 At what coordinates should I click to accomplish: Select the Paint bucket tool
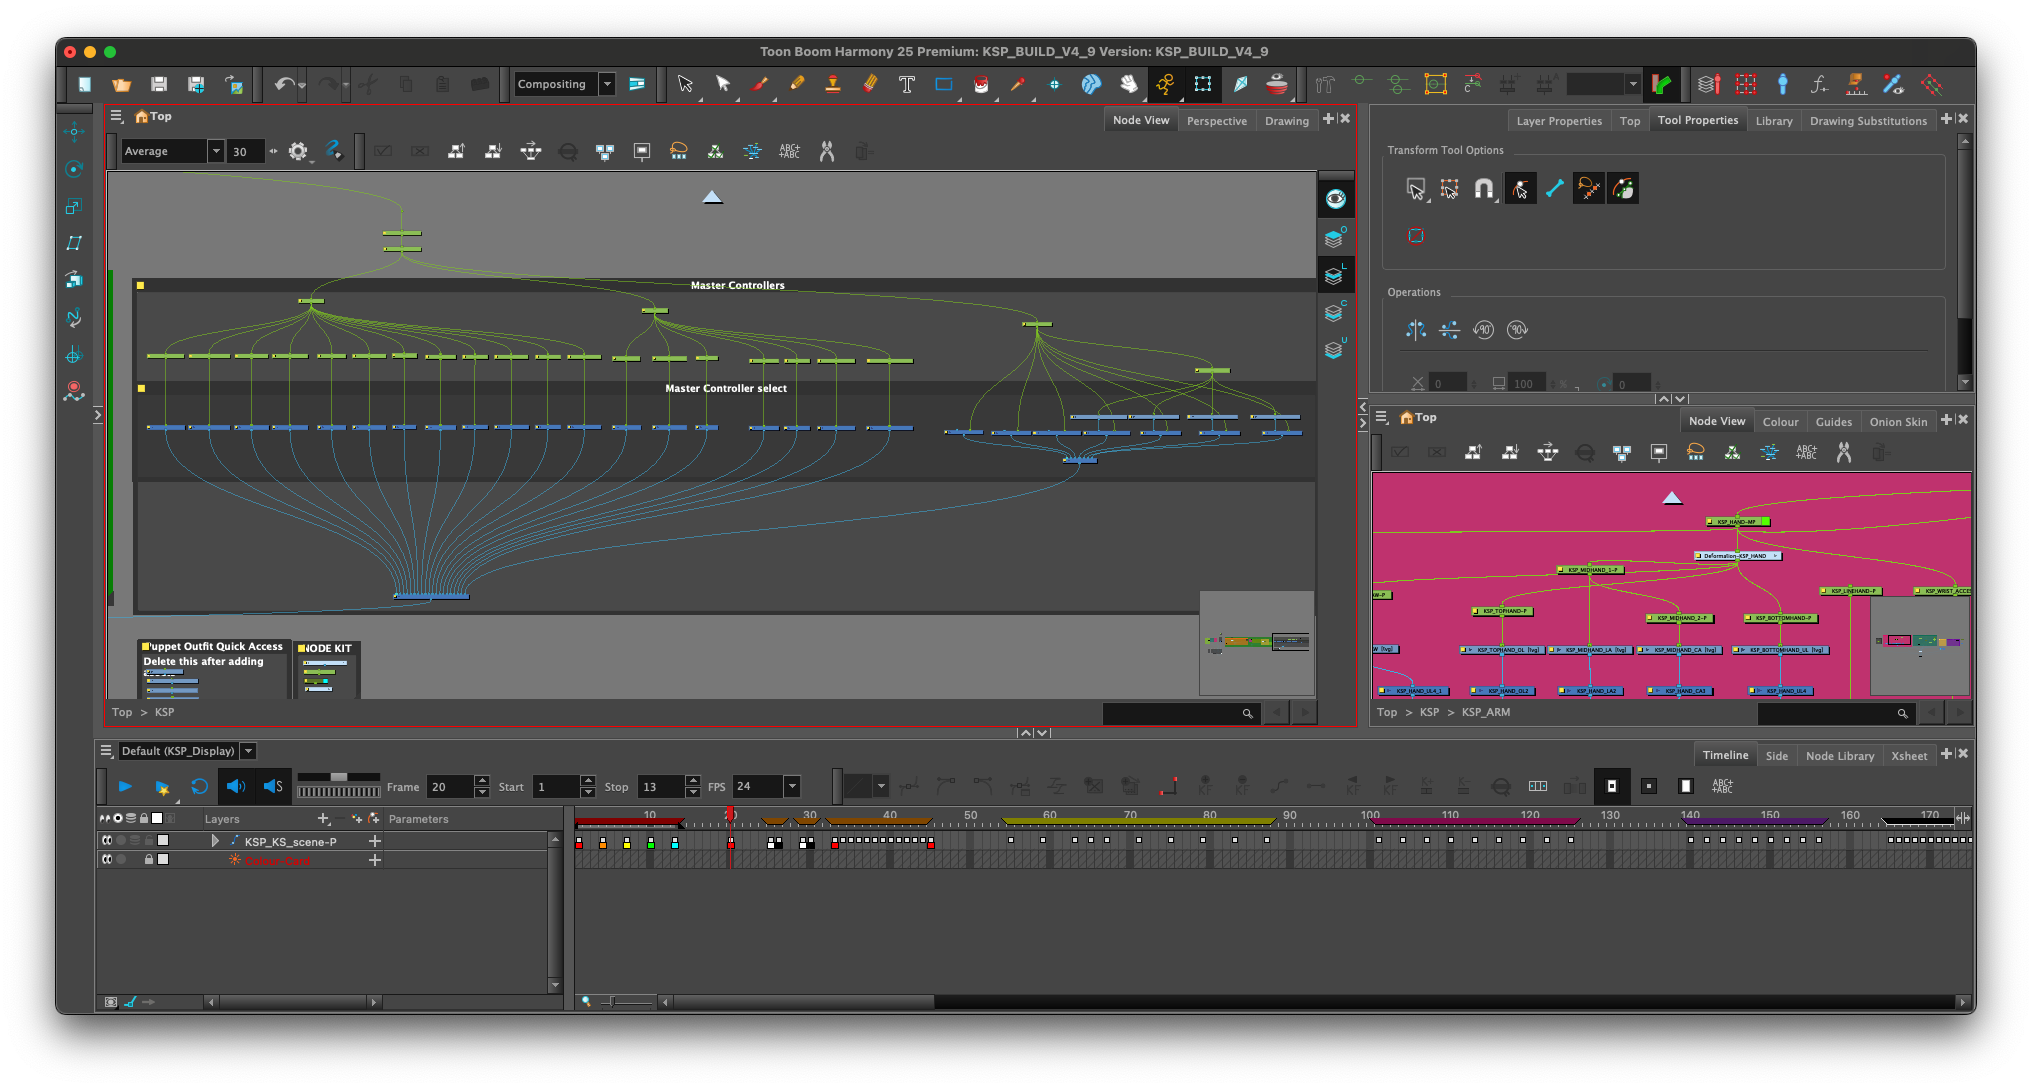tap(981, 85)
